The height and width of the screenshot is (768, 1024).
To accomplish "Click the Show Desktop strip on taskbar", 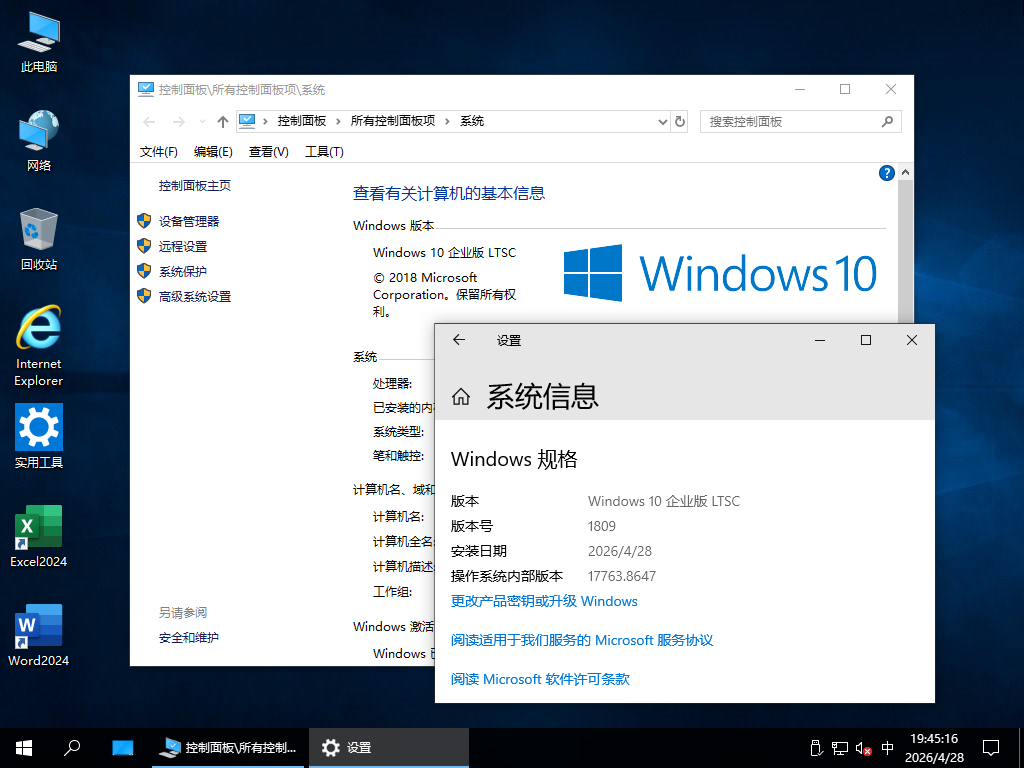I will [1021, 748].
